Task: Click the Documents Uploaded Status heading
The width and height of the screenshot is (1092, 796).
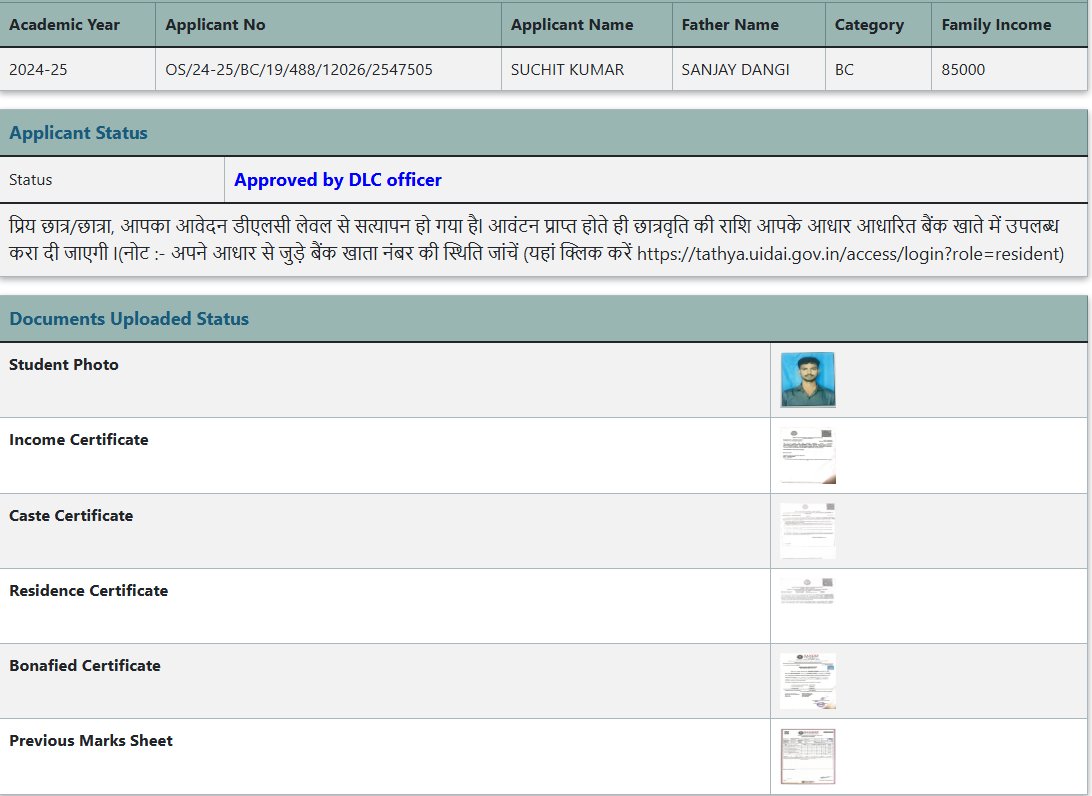Action: tap(129, 318)
